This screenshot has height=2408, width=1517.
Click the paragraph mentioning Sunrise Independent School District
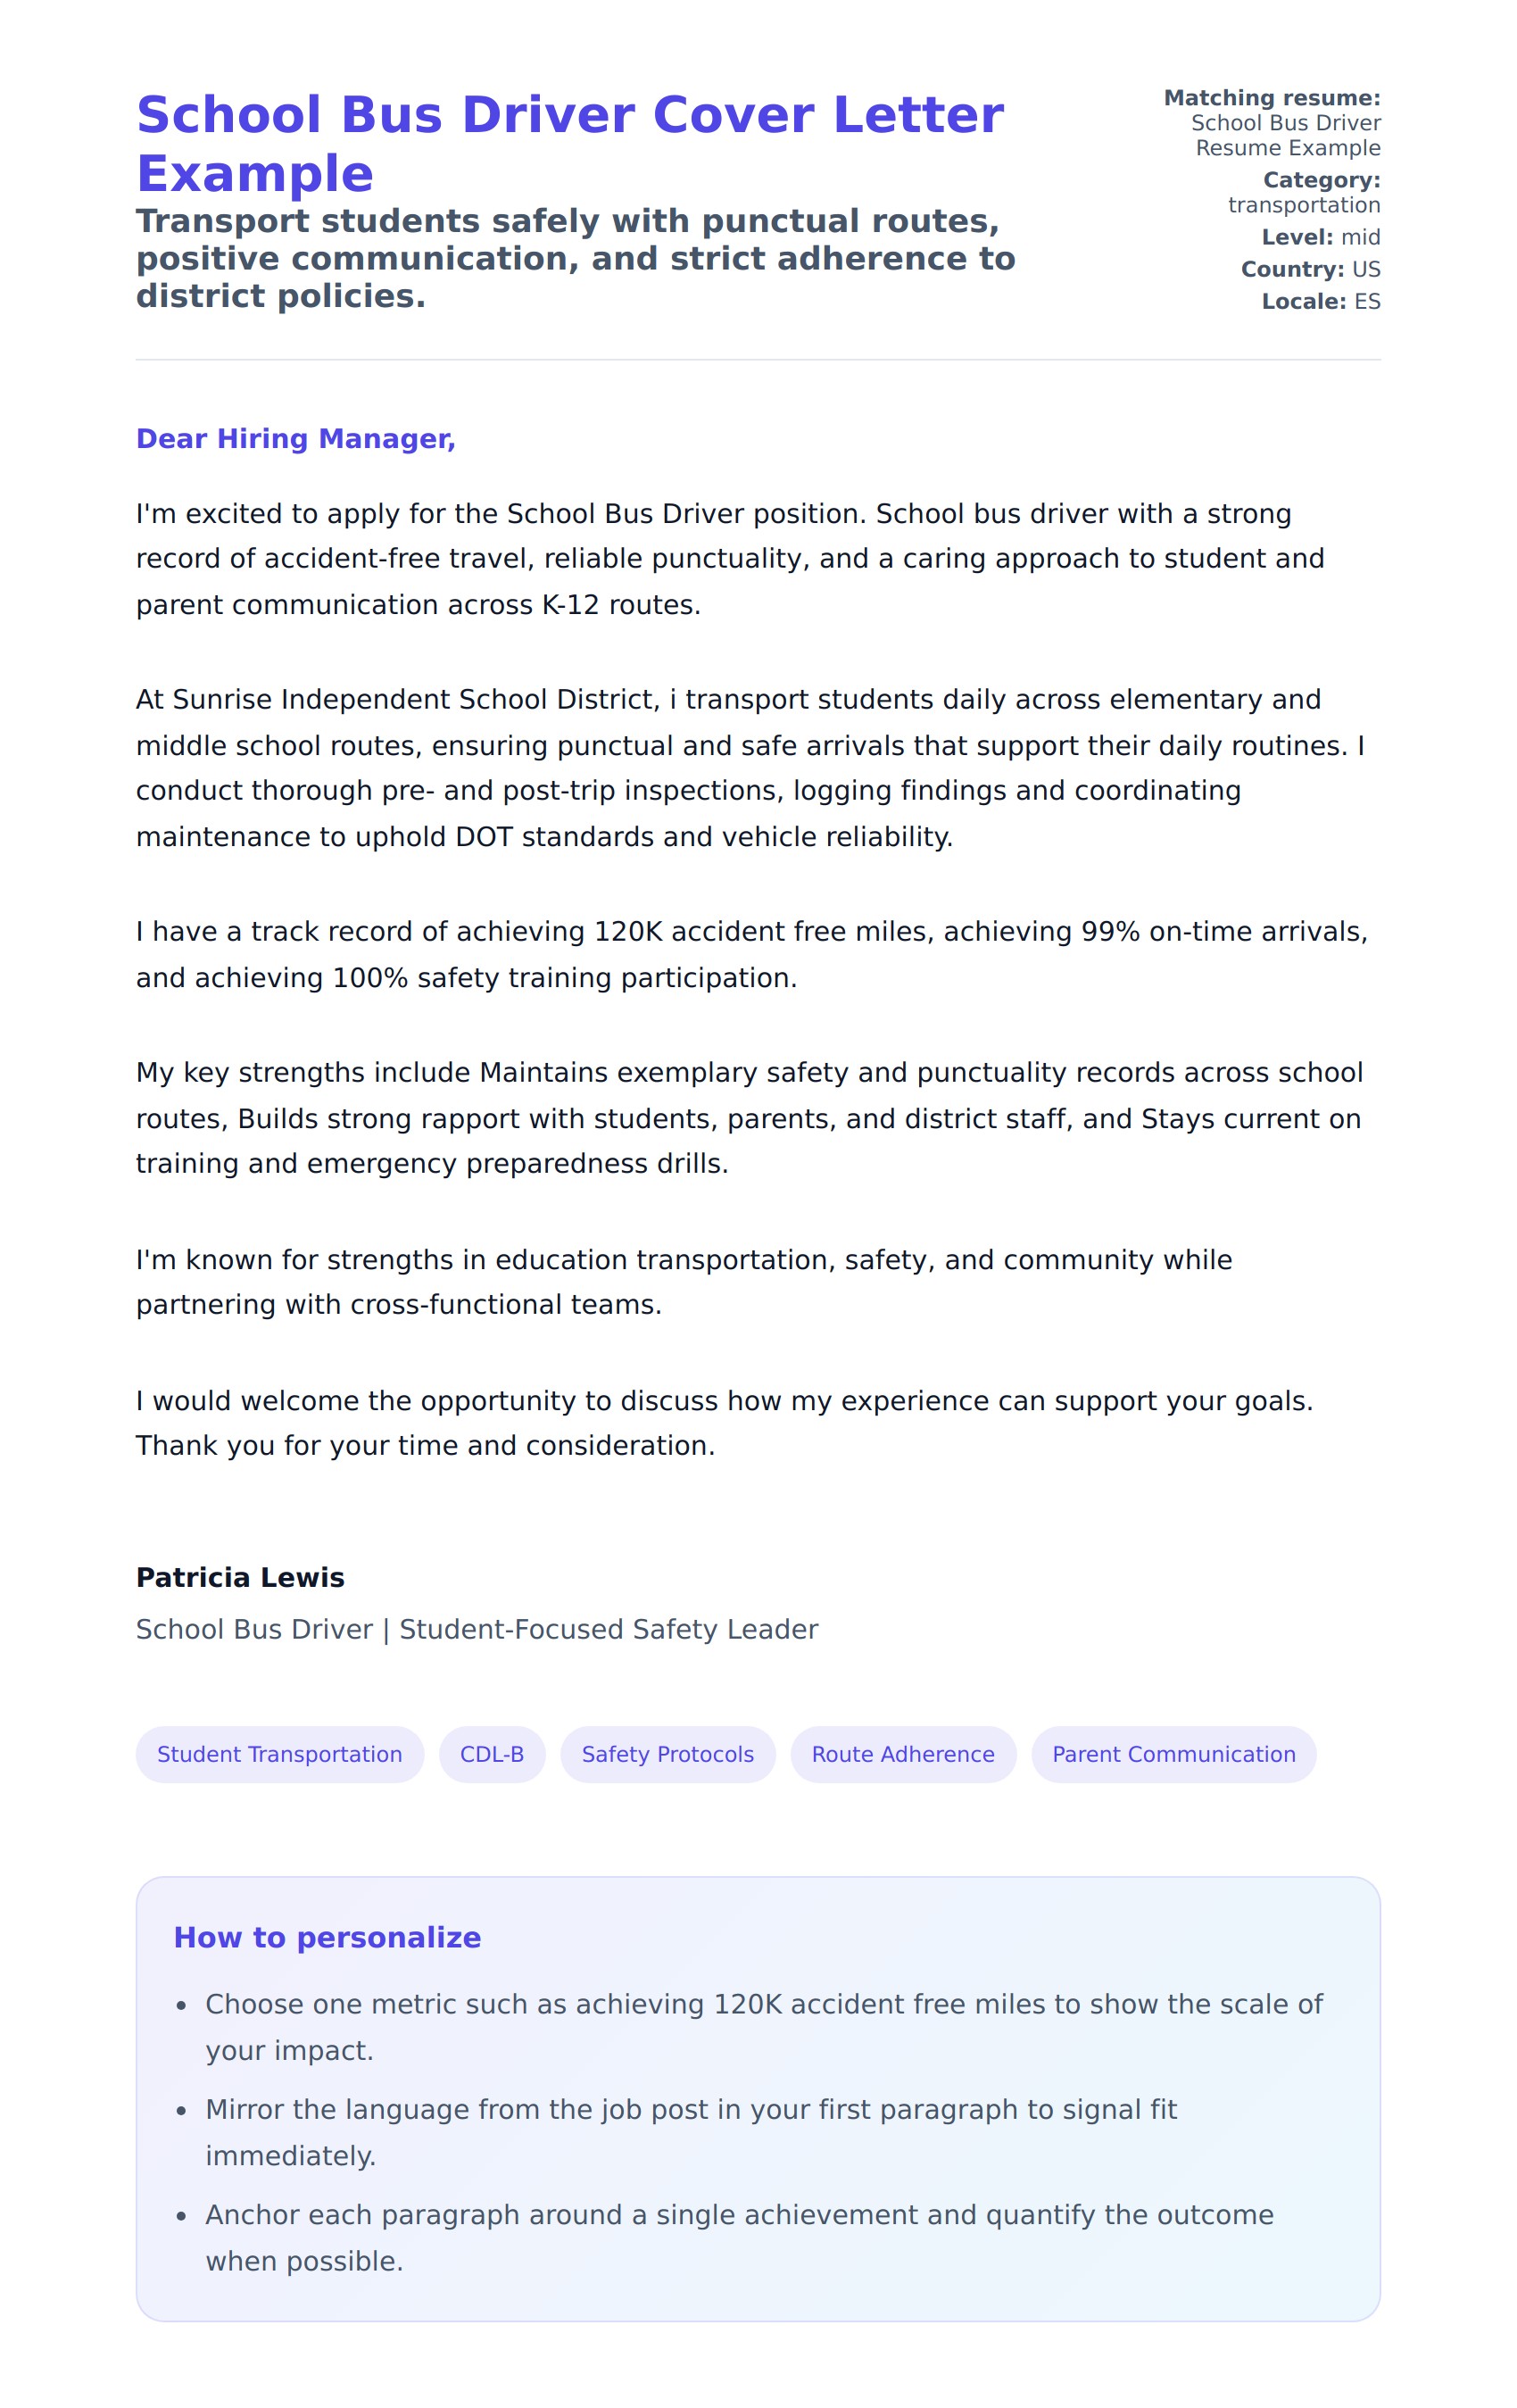coord(750,768)
